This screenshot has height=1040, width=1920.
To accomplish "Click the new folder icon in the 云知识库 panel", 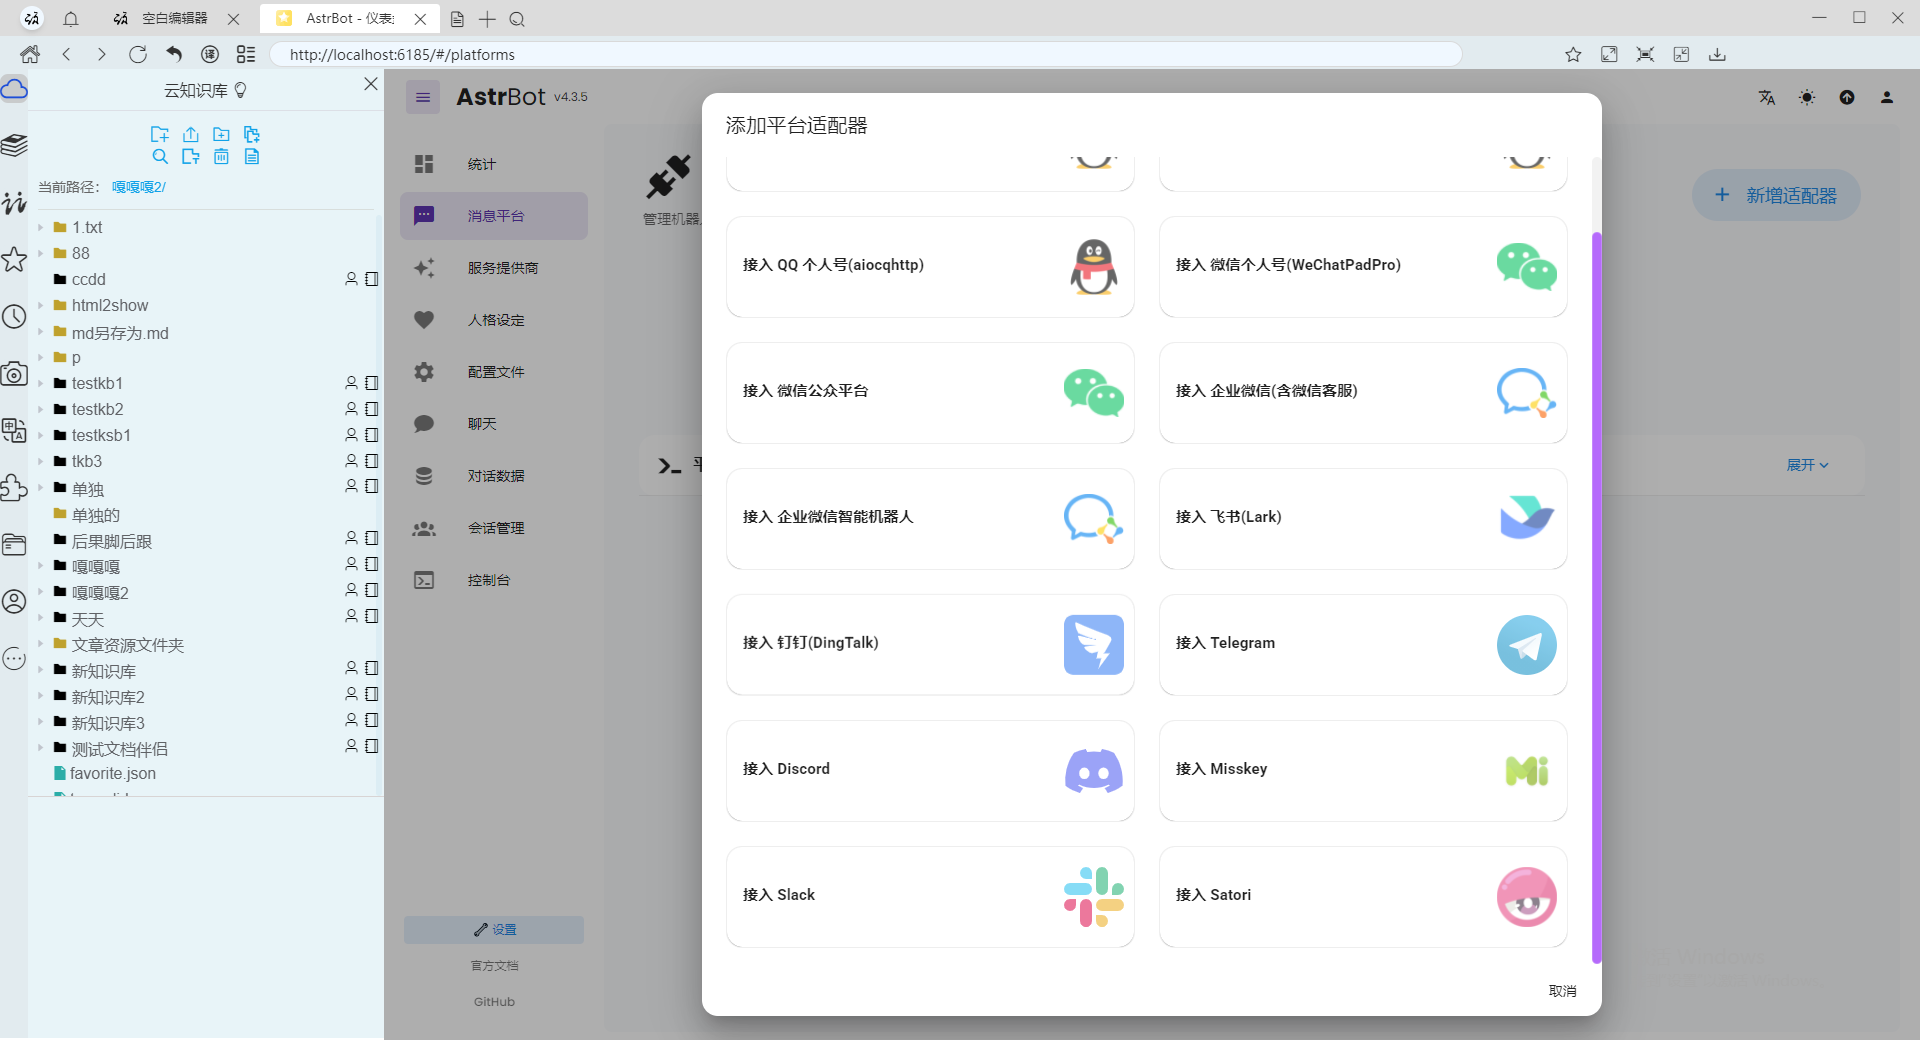I will pos(221,134).
